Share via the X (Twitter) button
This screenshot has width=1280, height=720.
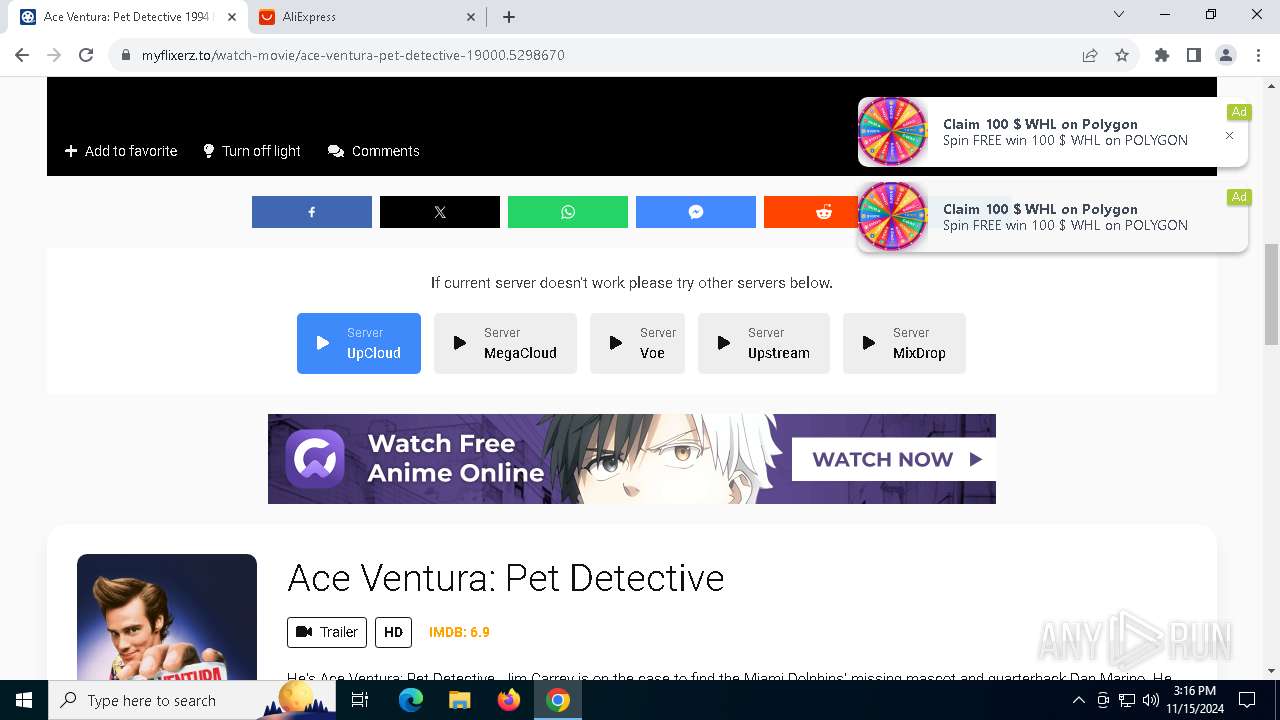440,212
